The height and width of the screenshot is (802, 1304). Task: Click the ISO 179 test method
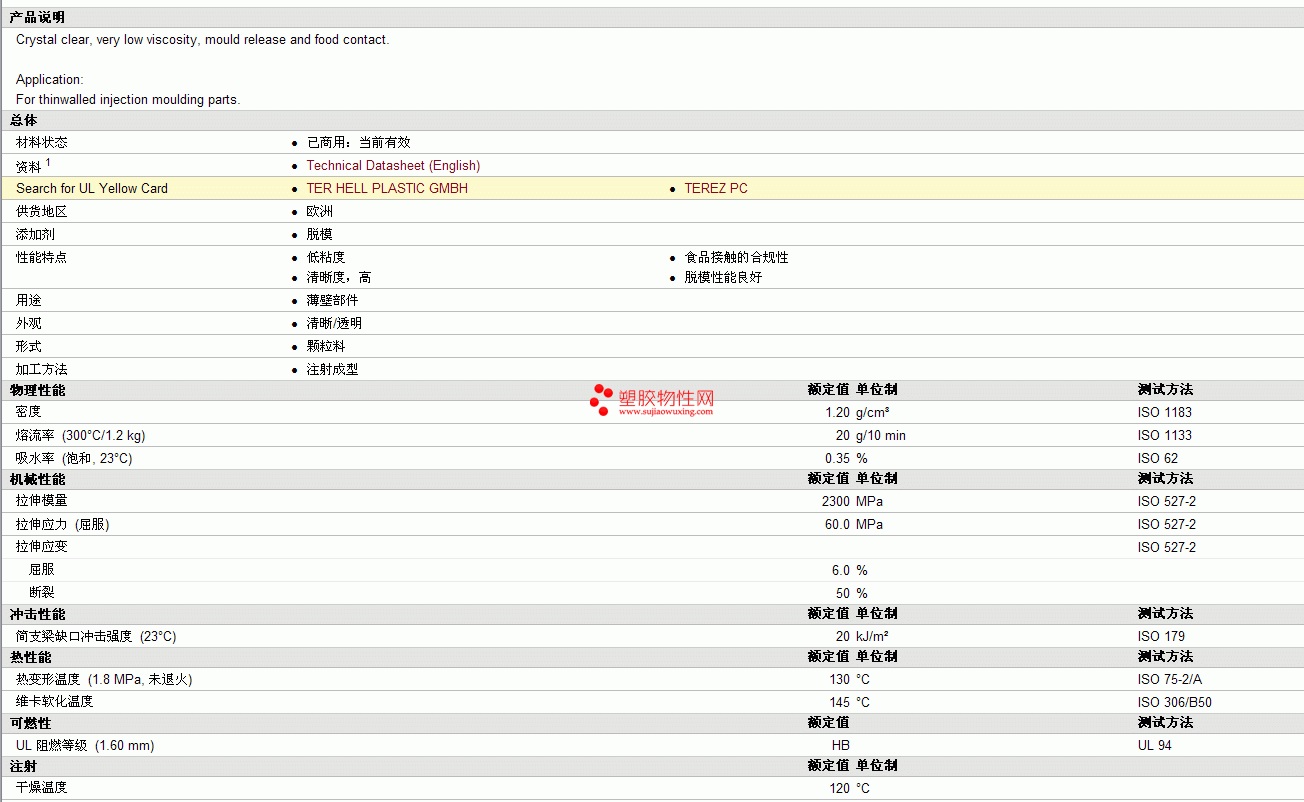(x=1161, y=636)
